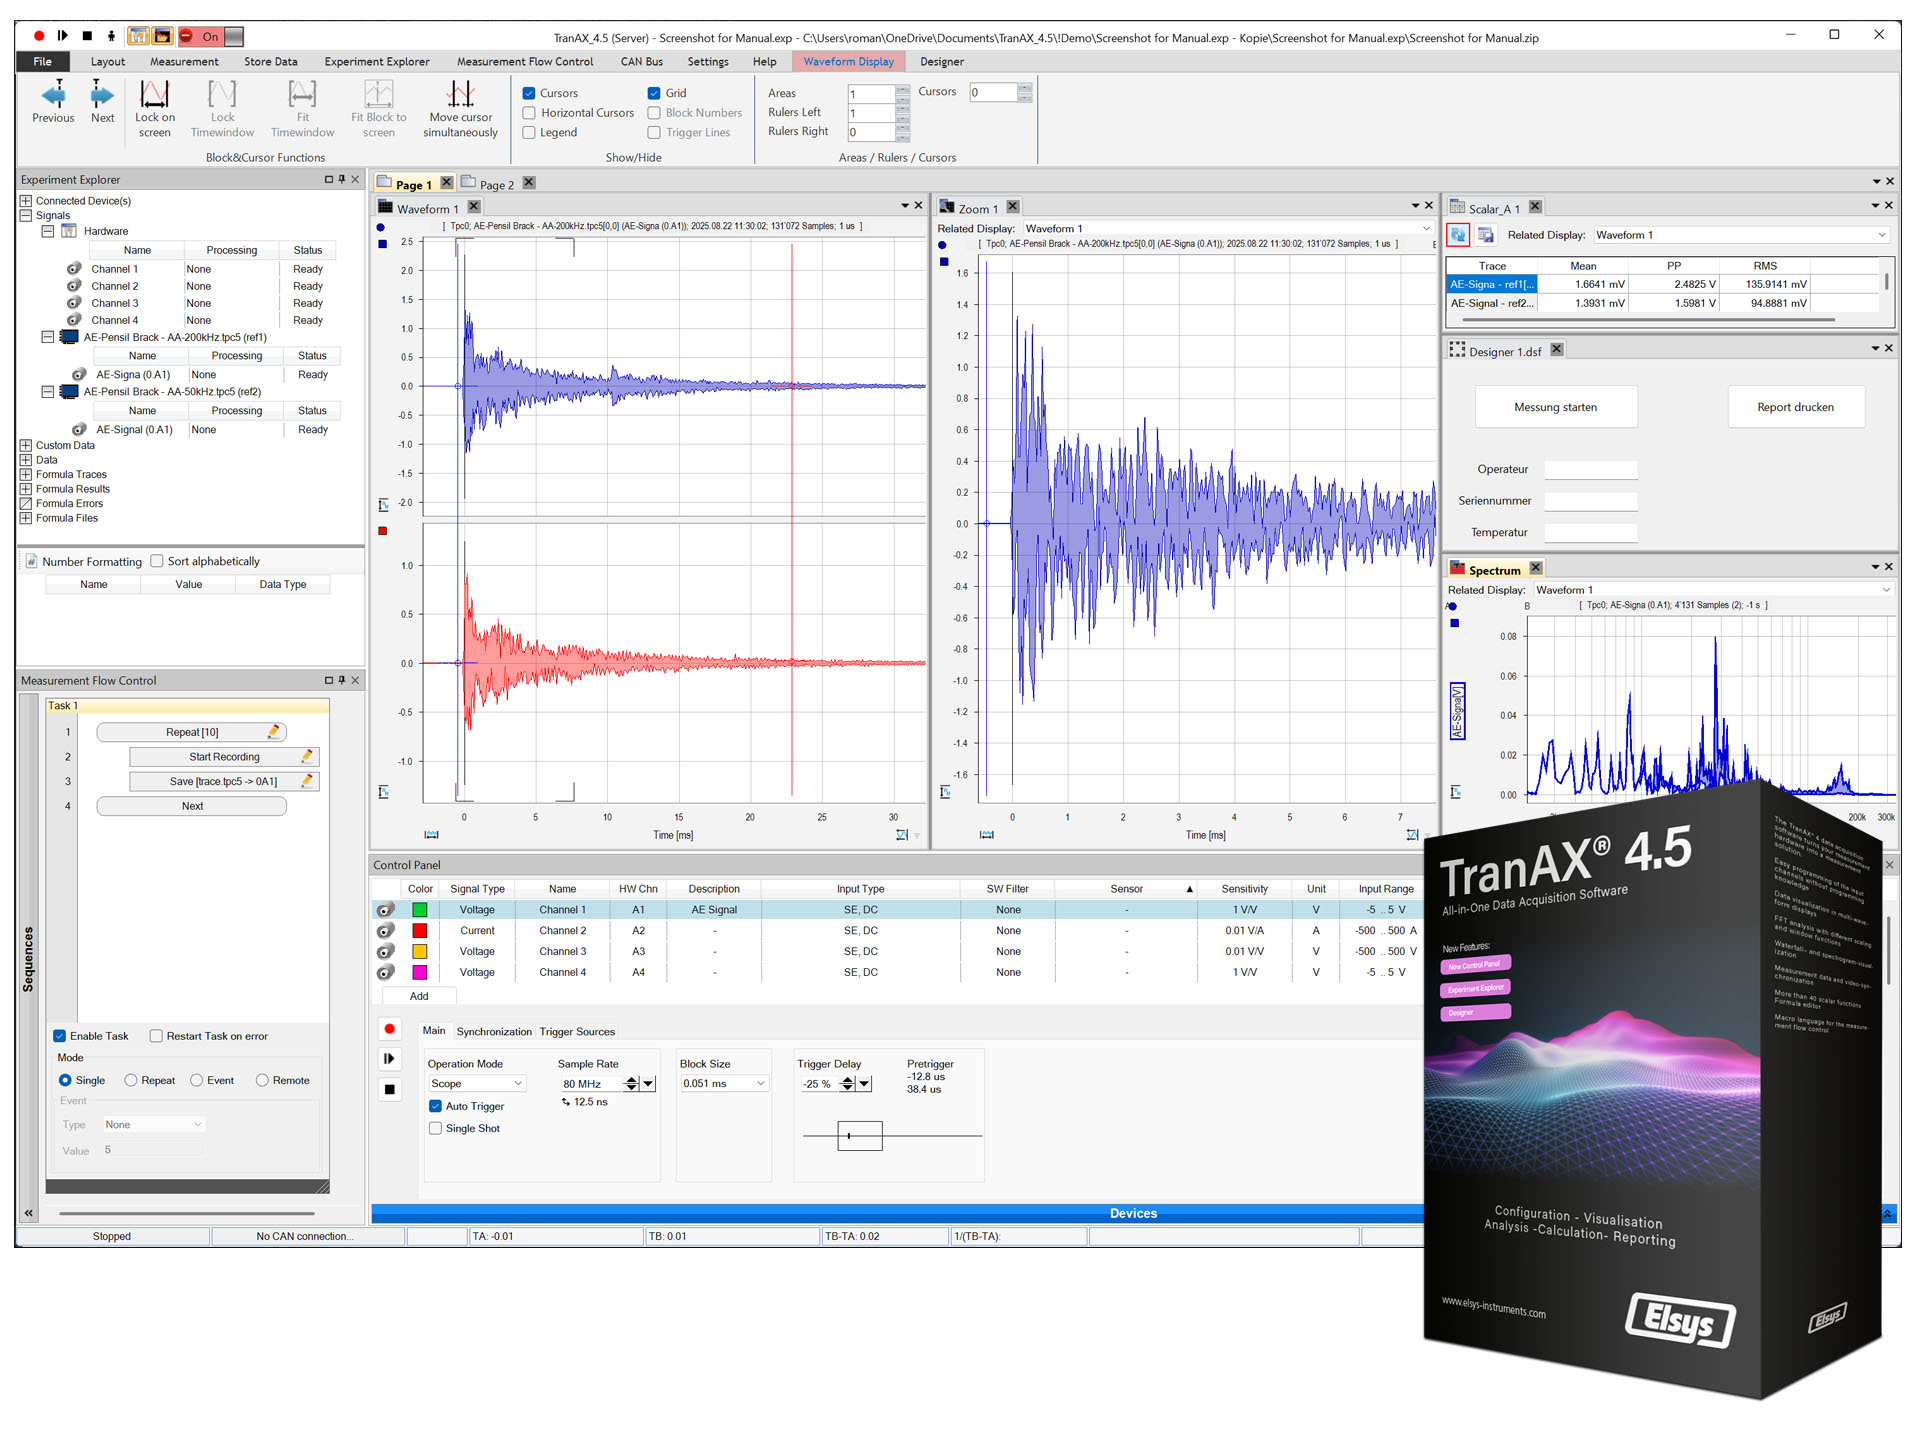Click the Operateur input field in Designer panel
This screenshot has height=1440, width=1920.
[1590, 469]
